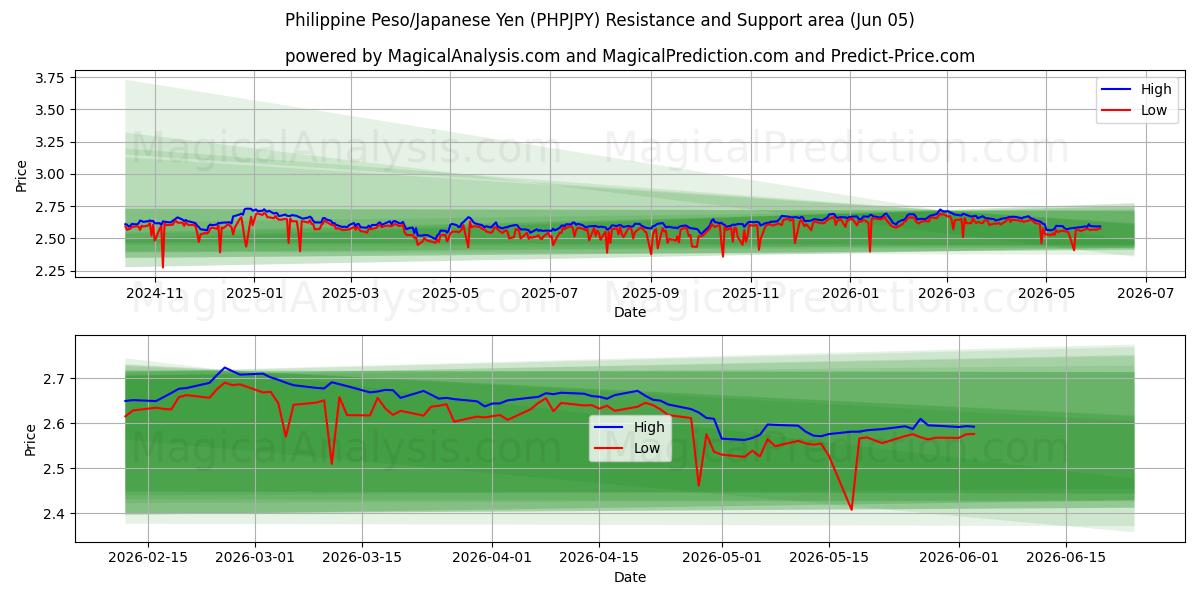Click the 2026-06-15 date tick label
The width and height of the screenshot is (1200, 600).
pos(1066,558)
